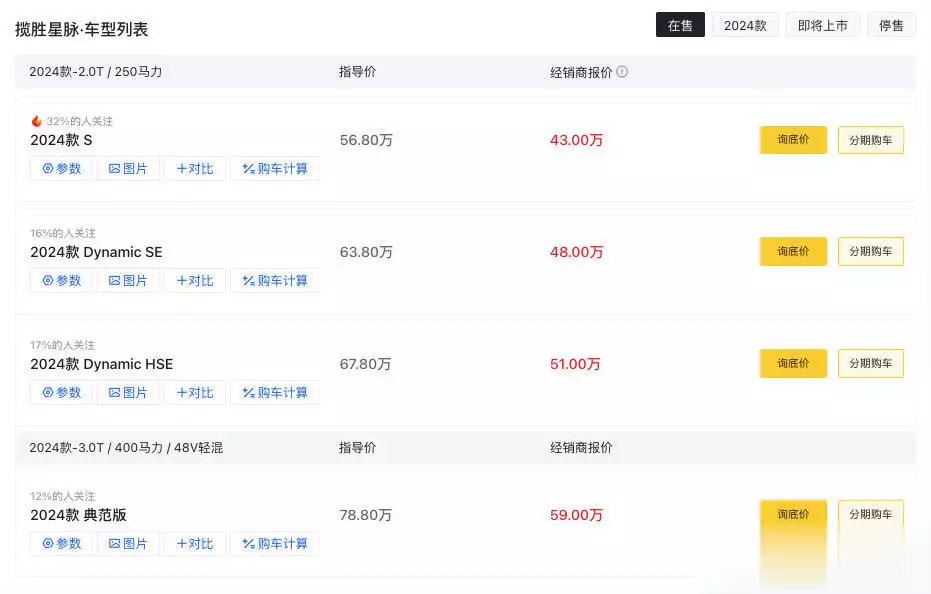Click the info icon beside 经销商报价
The width and height of the screenshot is (931, 594).
click(x=622, y=72)
